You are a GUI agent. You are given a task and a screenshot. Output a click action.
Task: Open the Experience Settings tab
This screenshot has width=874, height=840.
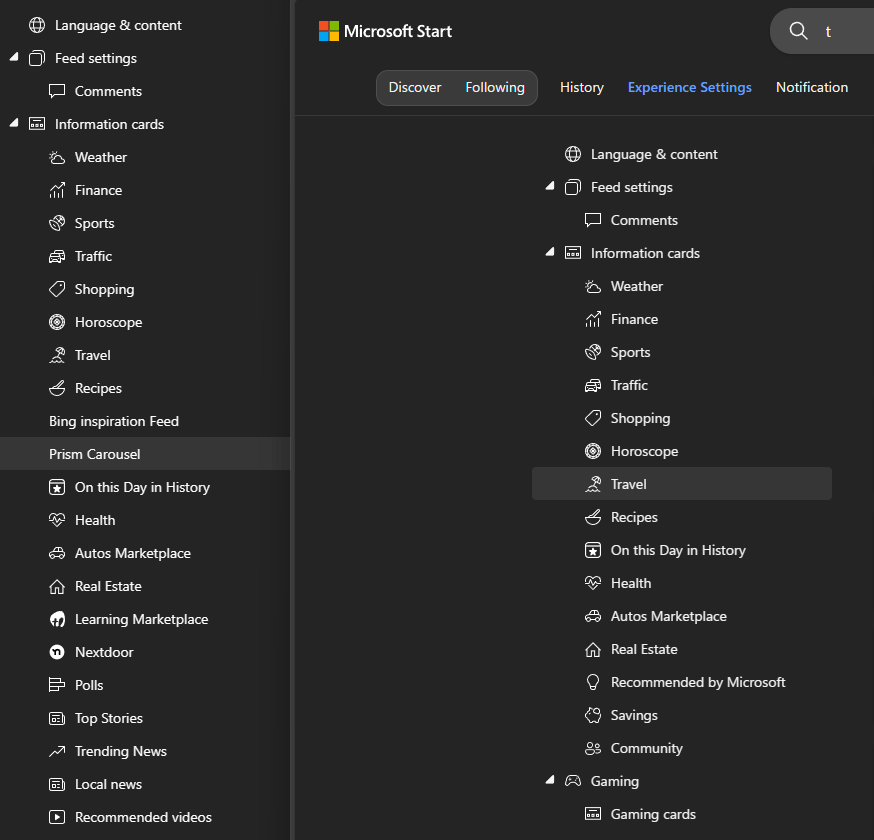click(690, 88)
